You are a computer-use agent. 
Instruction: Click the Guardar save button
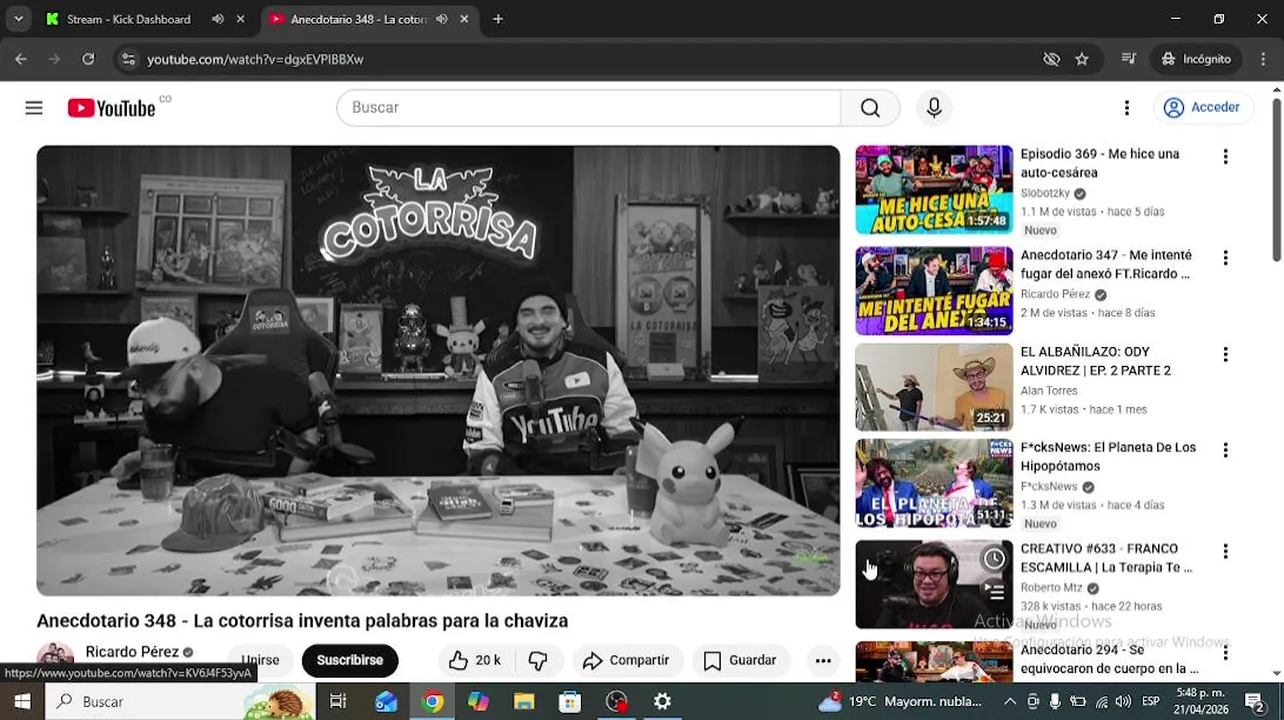pyautogui.click(x=740, y=660)
